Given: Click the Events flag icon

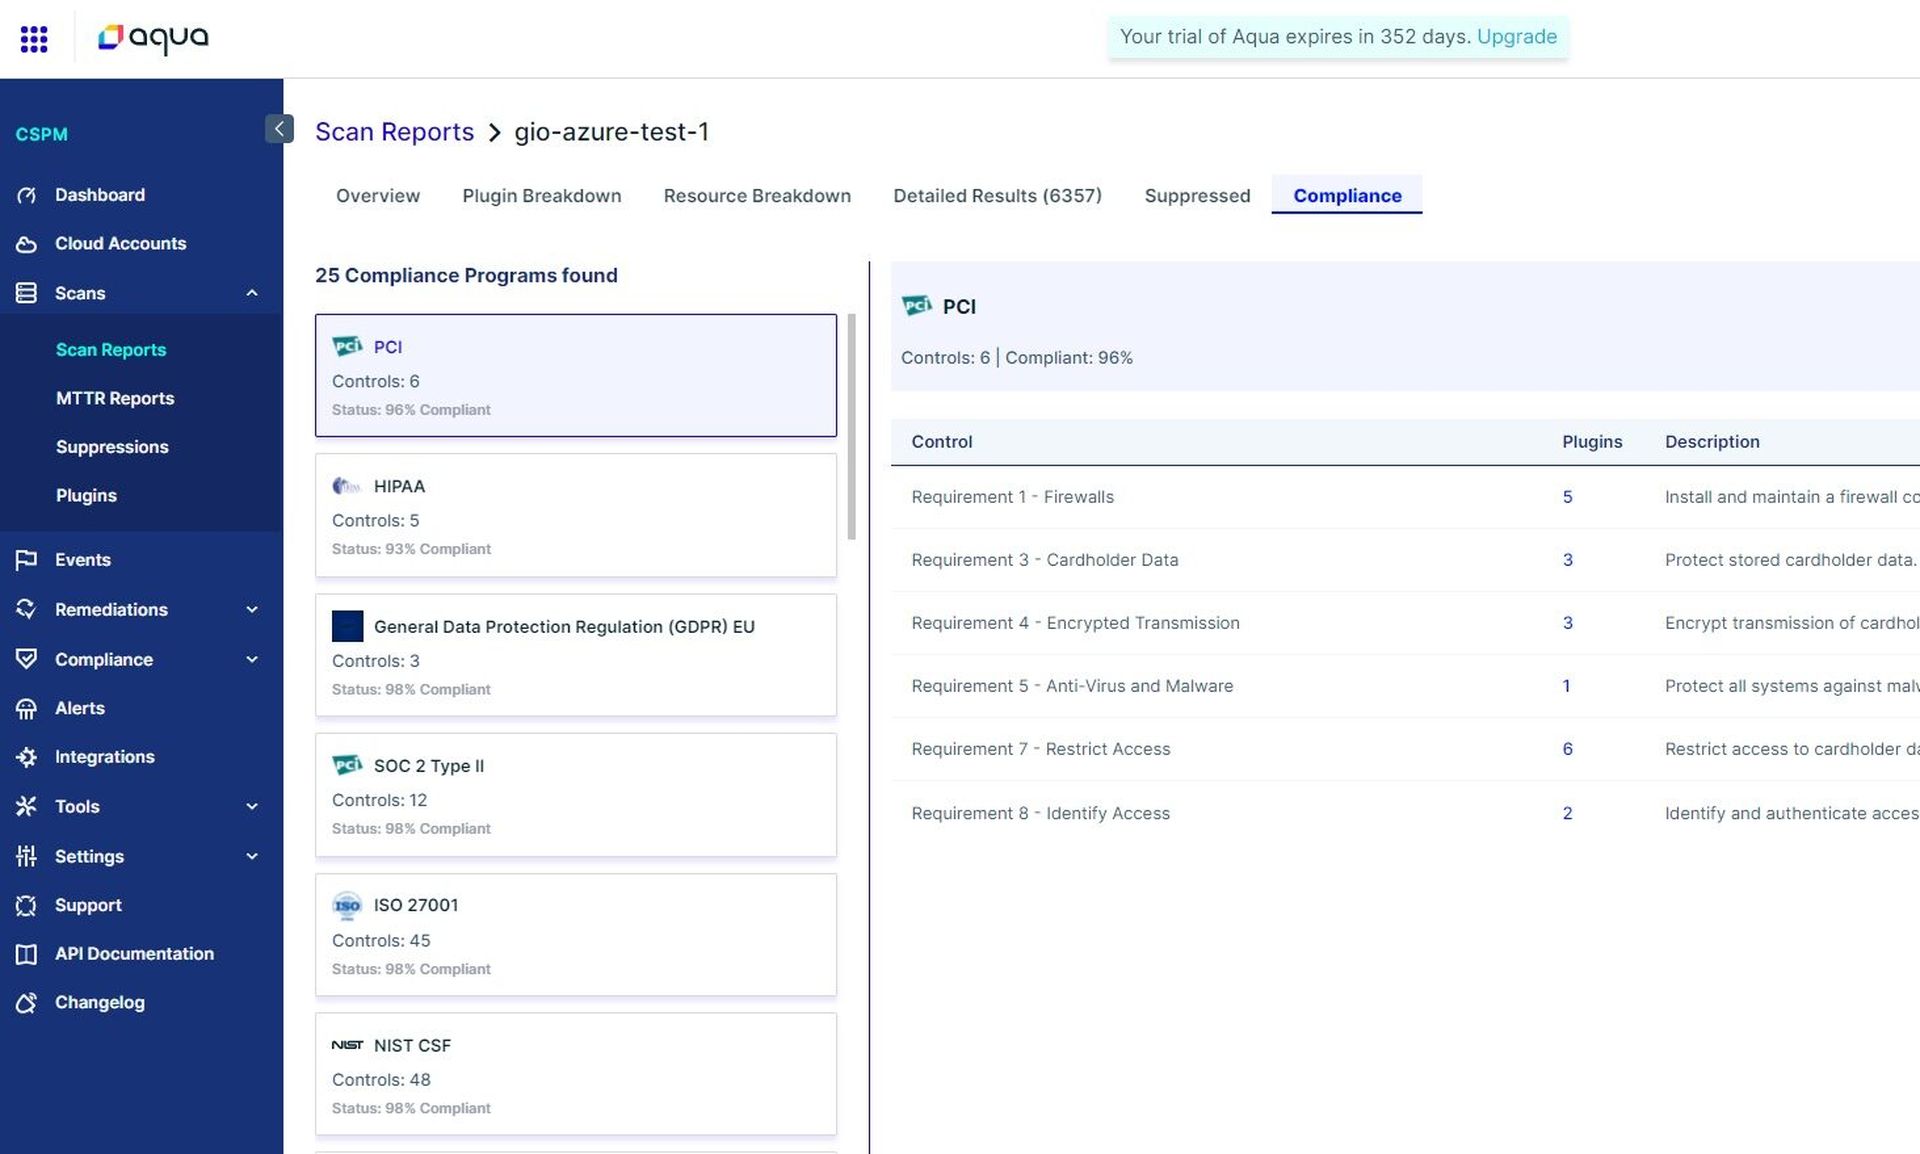Looking at the screenshot, I should point(27,560).
